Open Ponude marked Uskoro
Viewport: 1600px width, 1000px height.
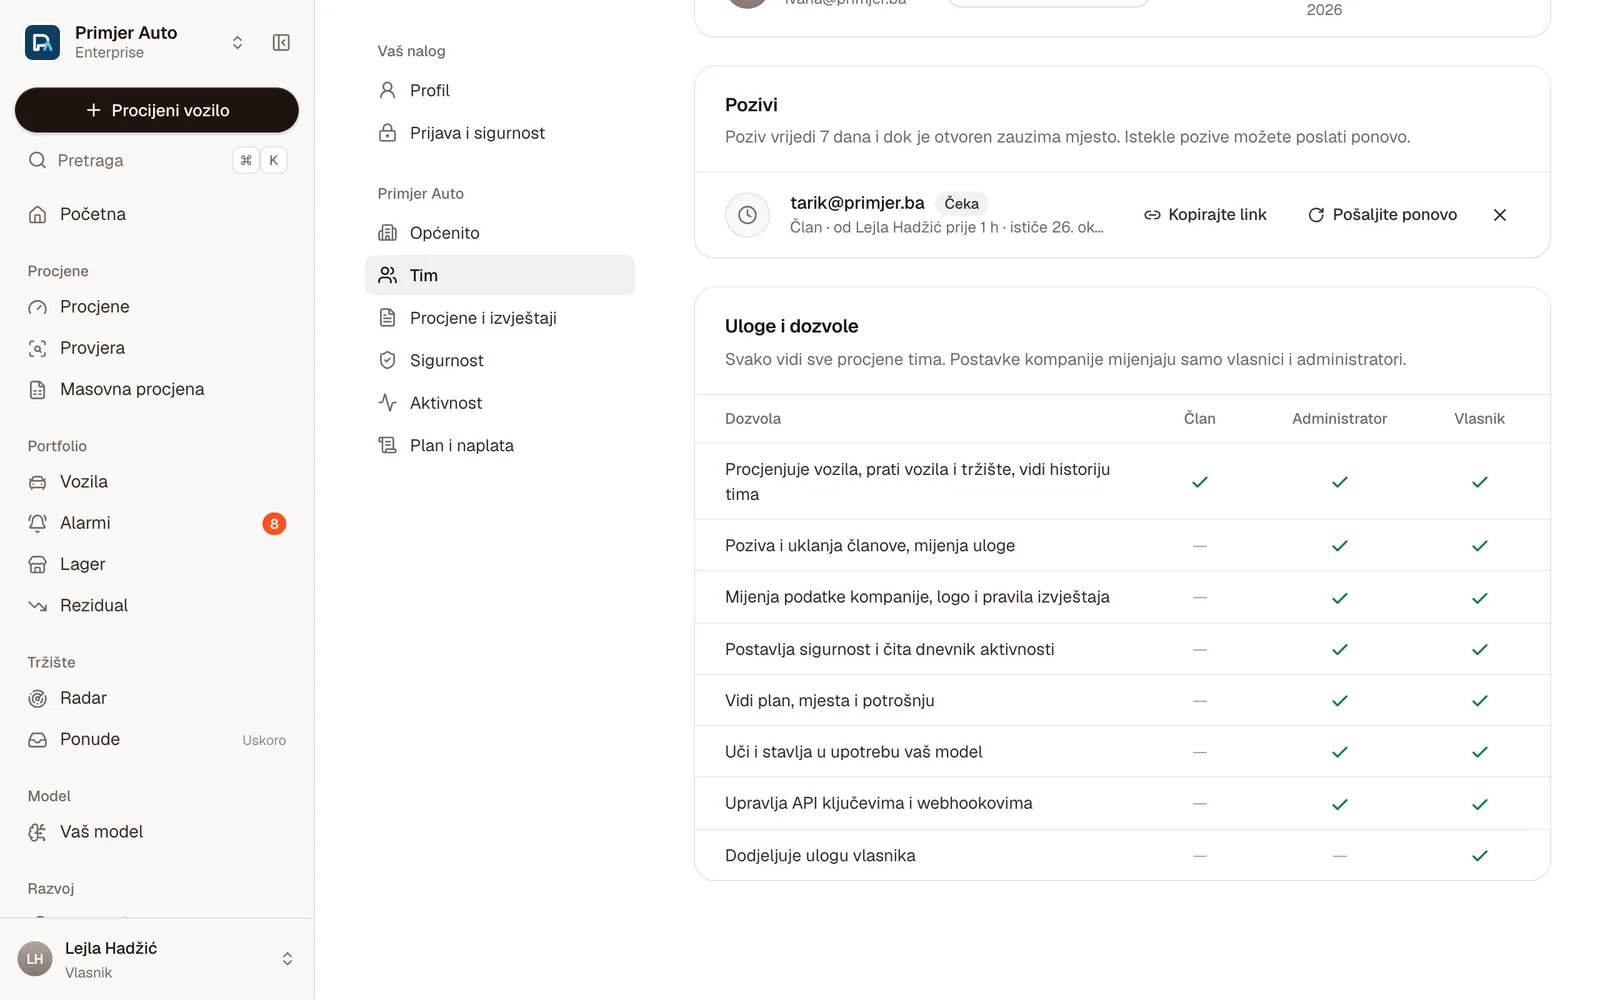[157, 739]
